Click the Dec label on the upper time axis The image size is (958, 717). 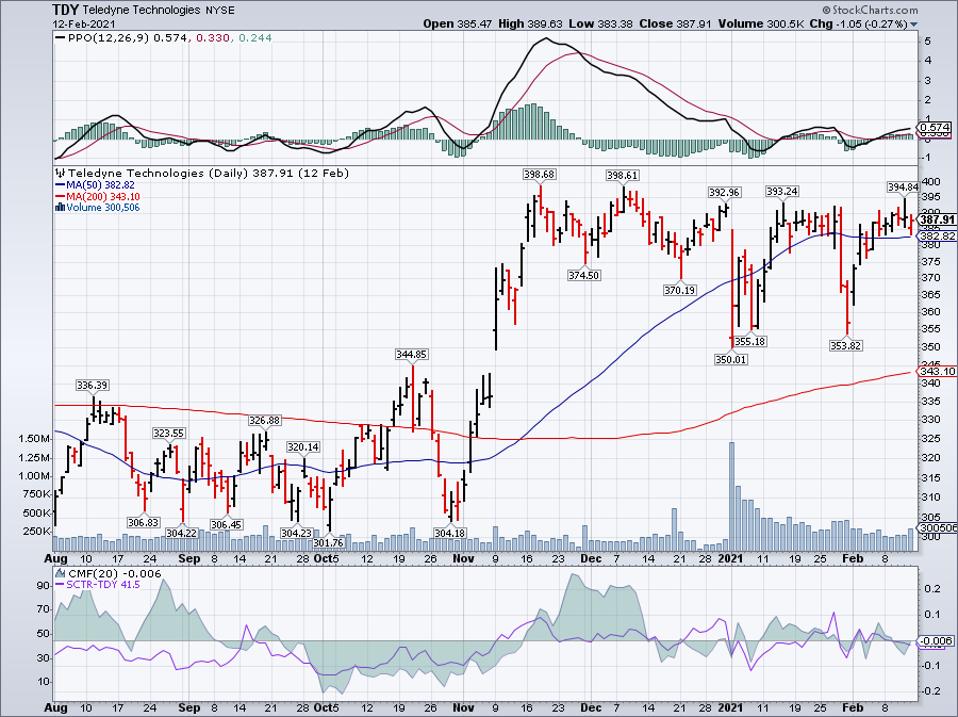click(591, 558)
